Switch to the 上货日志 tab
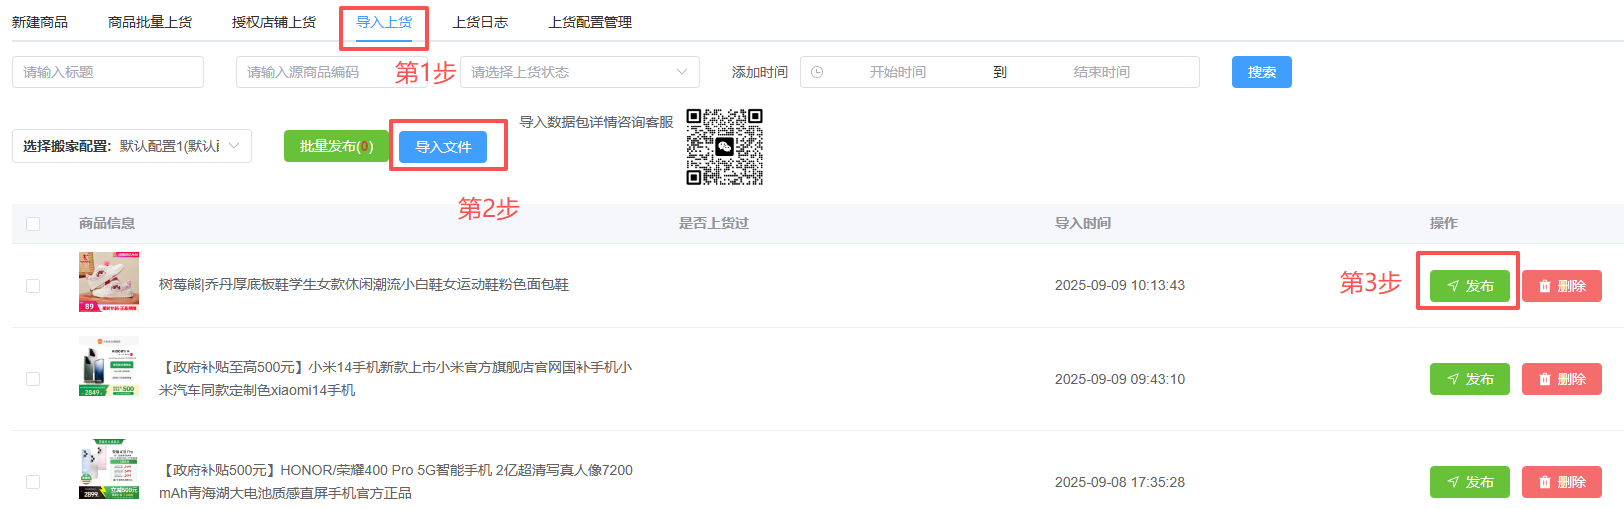The height and width of the screenshot is (509, 1624). [x=480, y=22]
